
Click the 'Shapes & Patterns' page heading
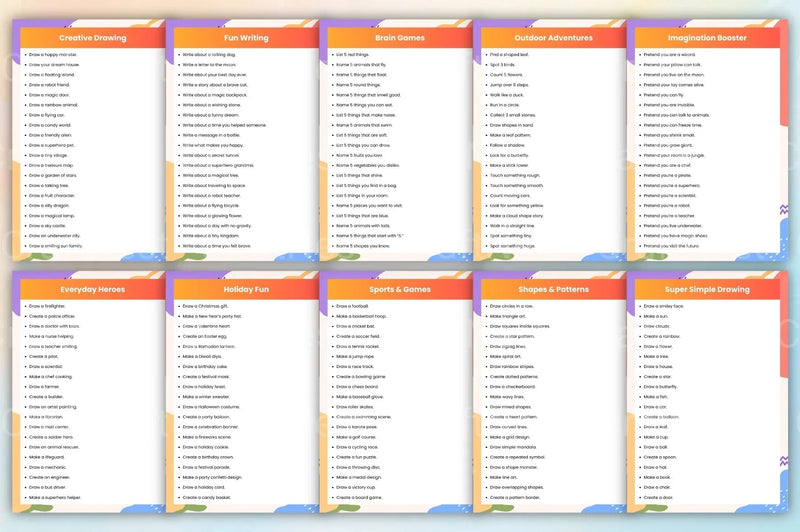pos(554,289)
